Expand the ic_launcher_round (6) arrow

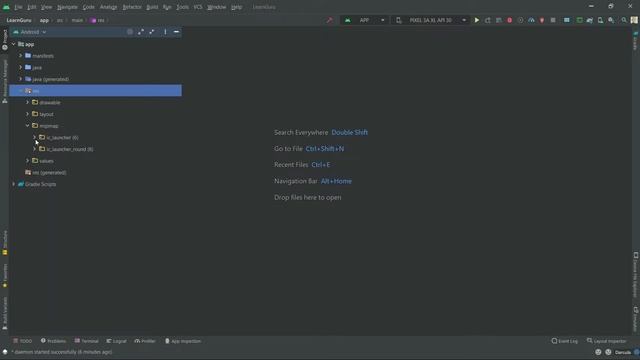point(35,149)
